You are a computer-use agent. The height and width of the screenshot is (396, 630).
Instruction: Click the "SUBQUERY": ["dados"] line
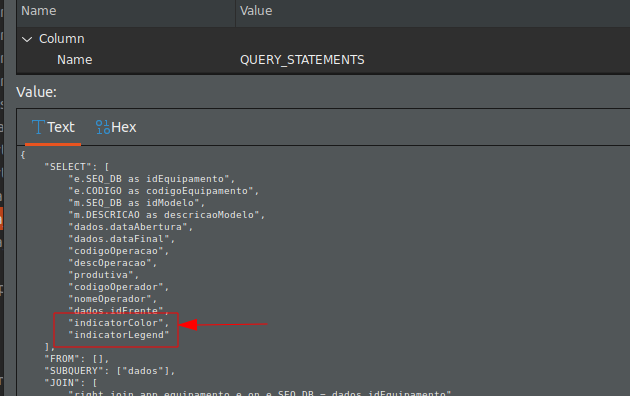click(x=110, y=371)
